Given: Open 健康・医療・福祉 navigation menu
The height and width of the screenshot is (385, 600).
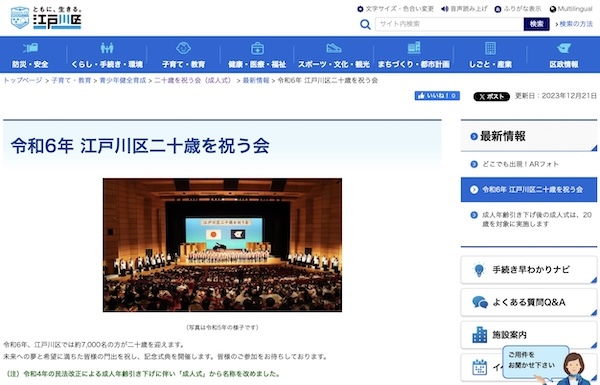Looking at the screenshot, I should tap(257, 54).
